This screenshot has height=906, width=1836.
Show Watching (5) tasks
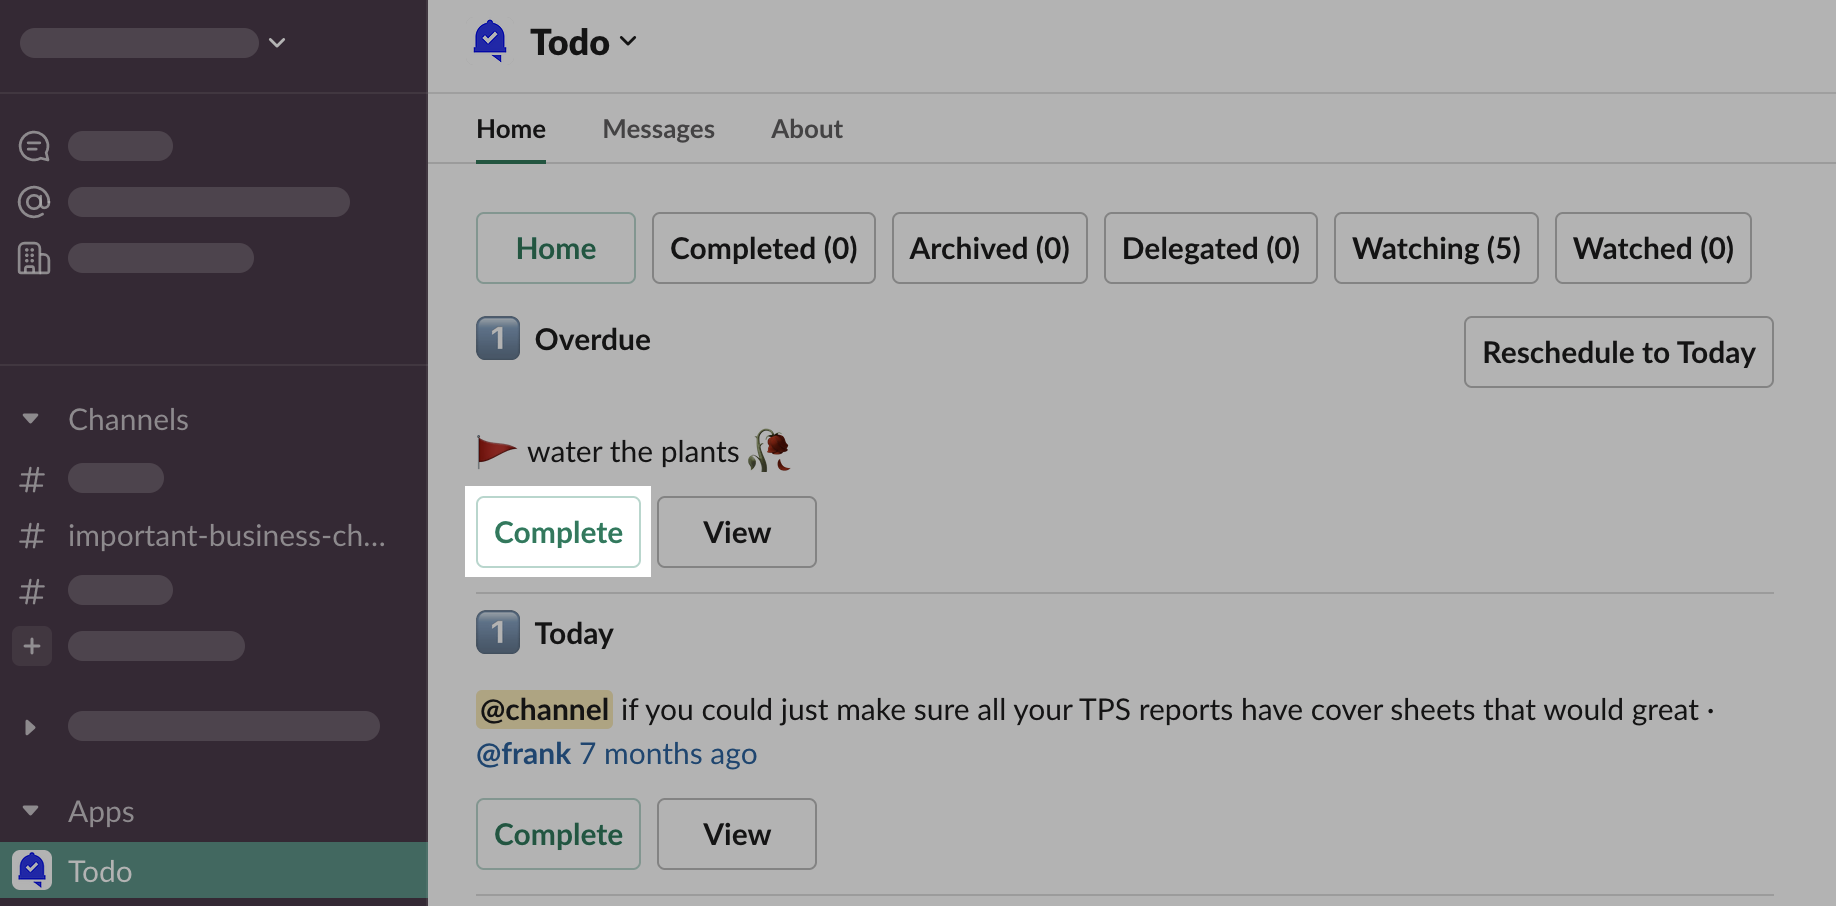[1436, 248]
